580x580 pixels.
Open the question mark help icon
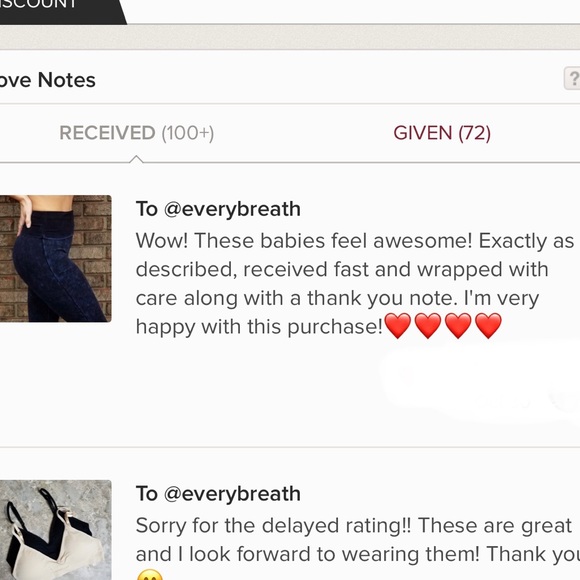(572, 78)
